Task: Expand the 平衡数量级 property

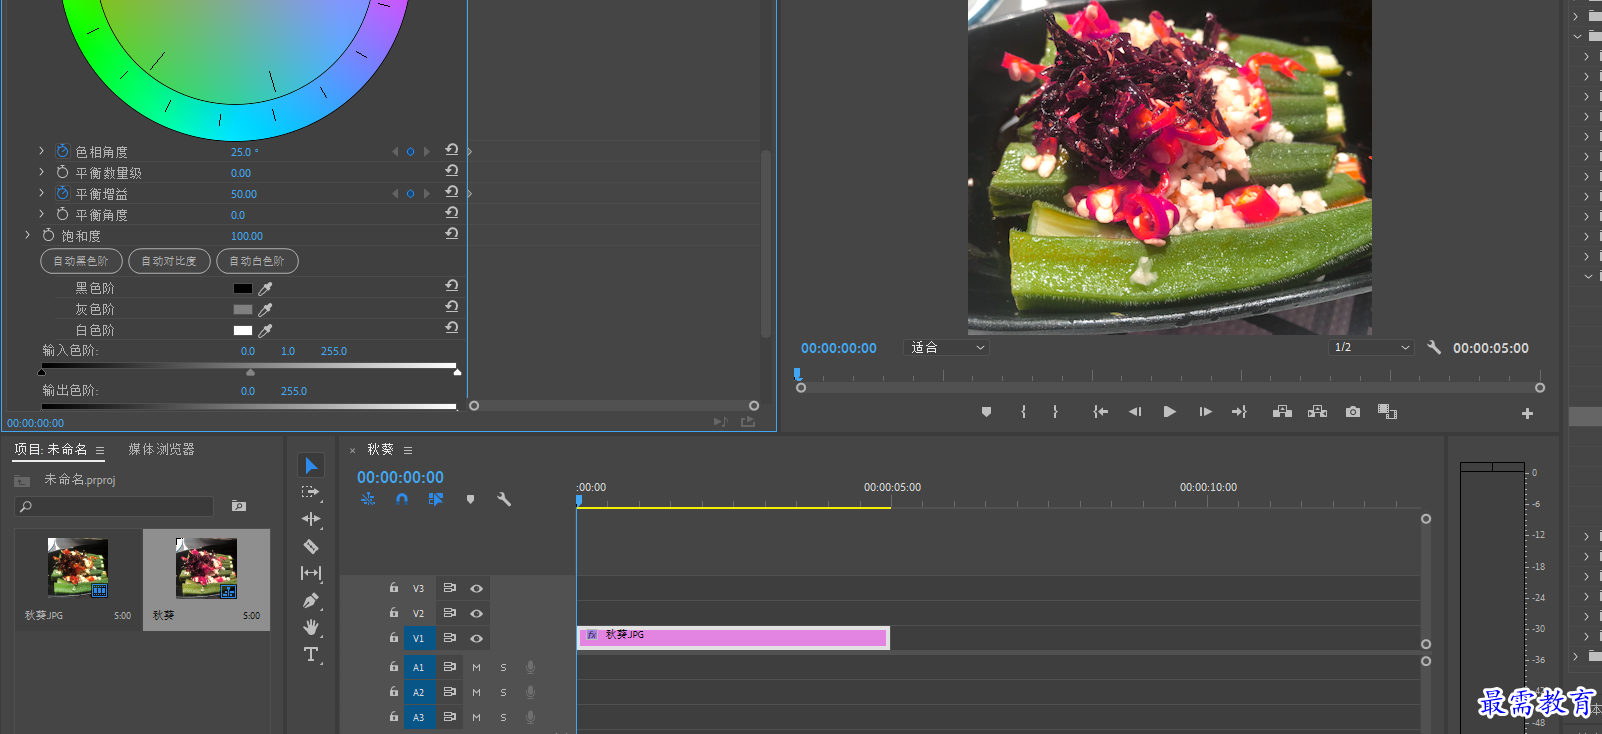Action: (x=41, y=172)
